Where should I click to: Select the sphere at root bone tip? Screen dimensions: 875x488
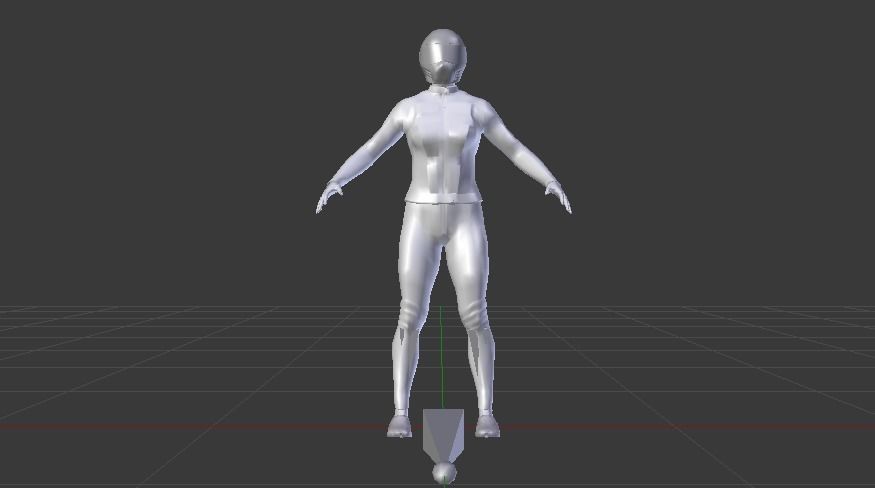click(444, 473)
